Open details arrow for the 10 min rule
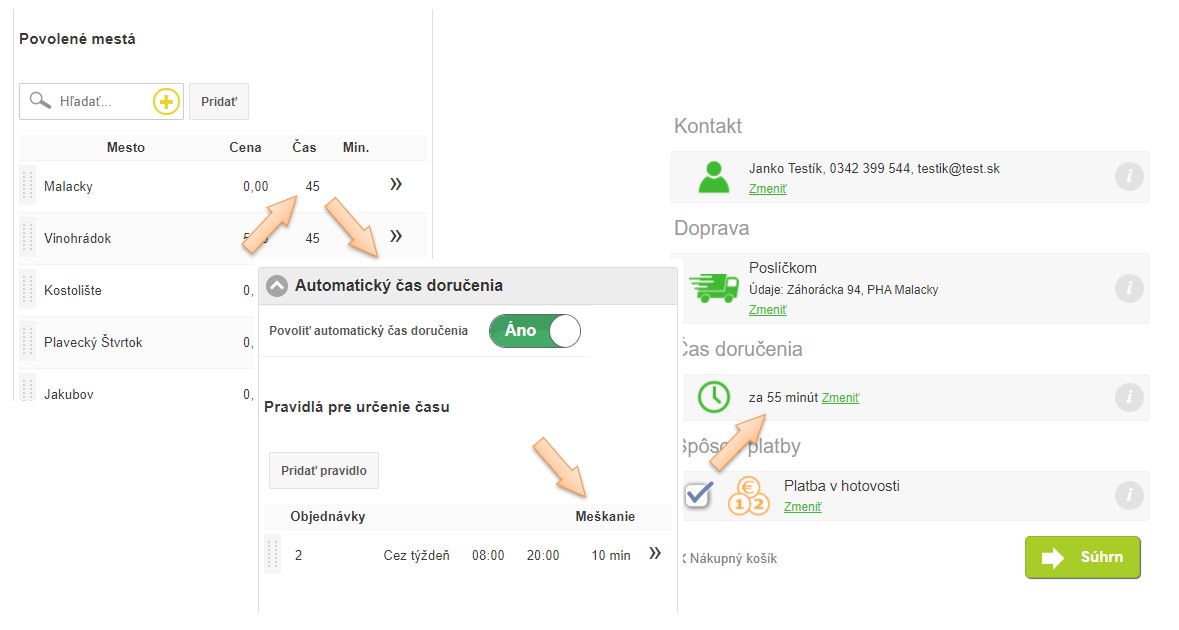The height and width of the screenshot is (630, 1179). pyautogui.click(x=655, y=553)
